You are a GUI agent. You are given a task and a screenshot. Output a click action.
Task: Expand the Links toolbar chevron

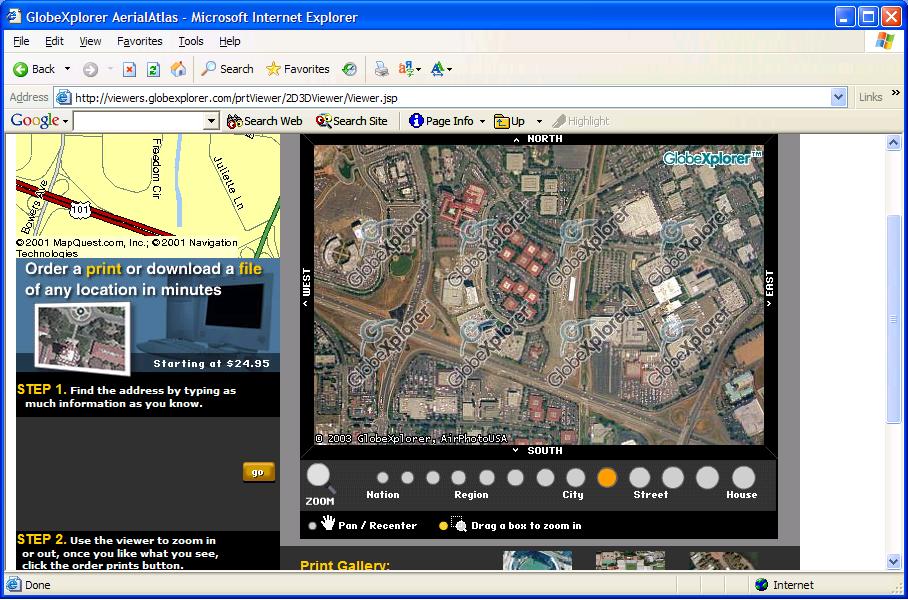pos(896,93)
